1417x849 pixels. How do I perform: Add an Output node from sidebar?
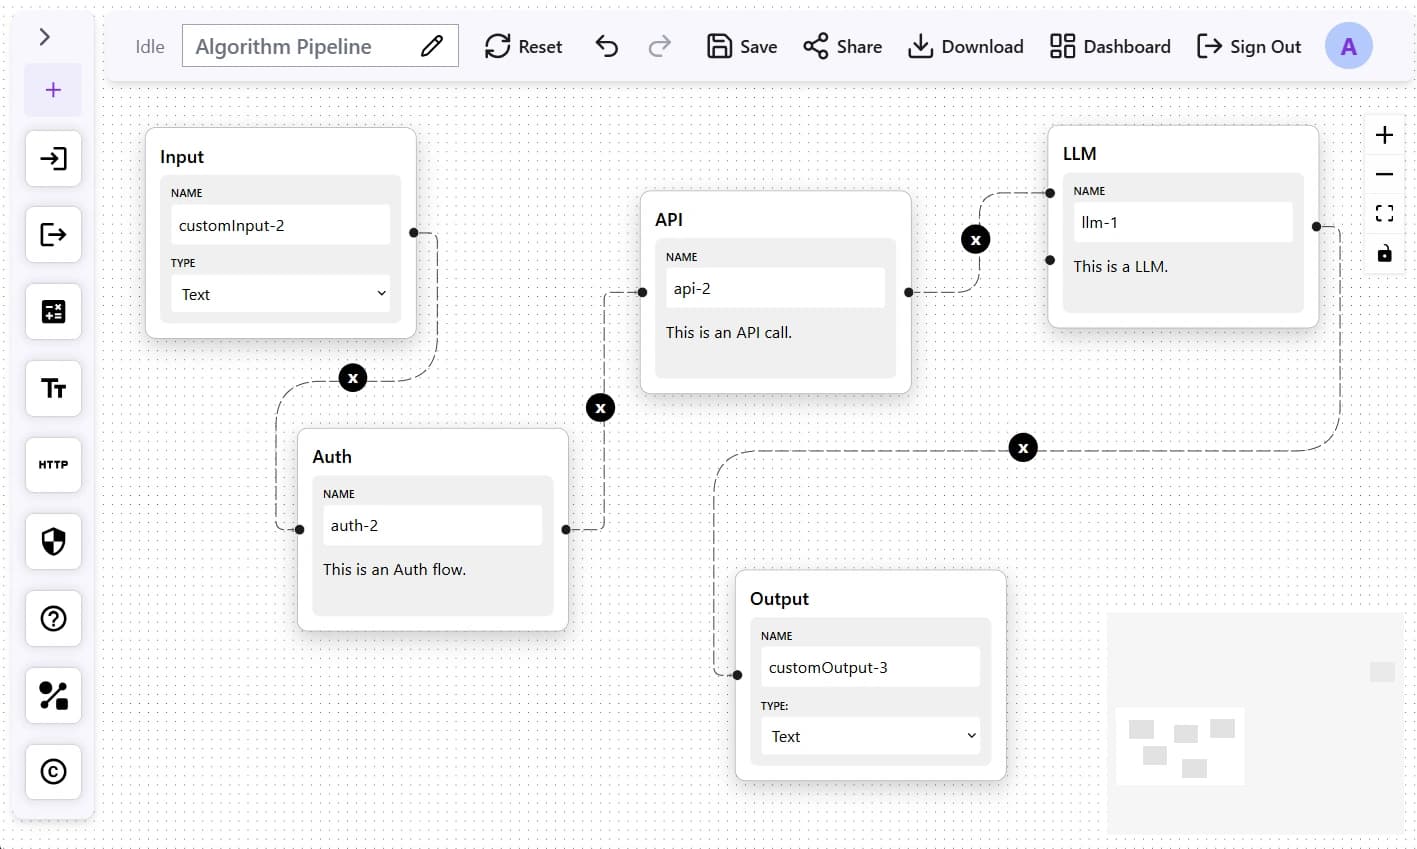(53, 235)
